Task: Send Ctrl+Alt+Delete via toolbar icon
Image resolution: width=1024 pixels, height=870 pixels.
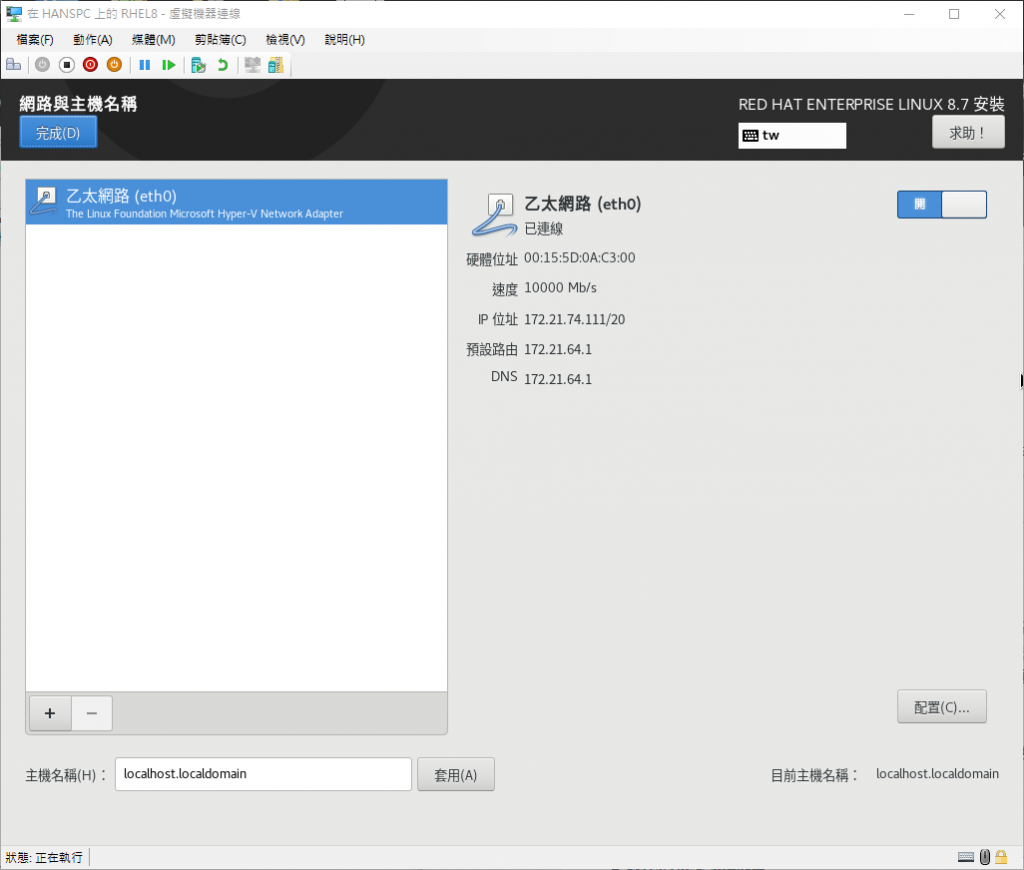Action: tap(14, 65)
